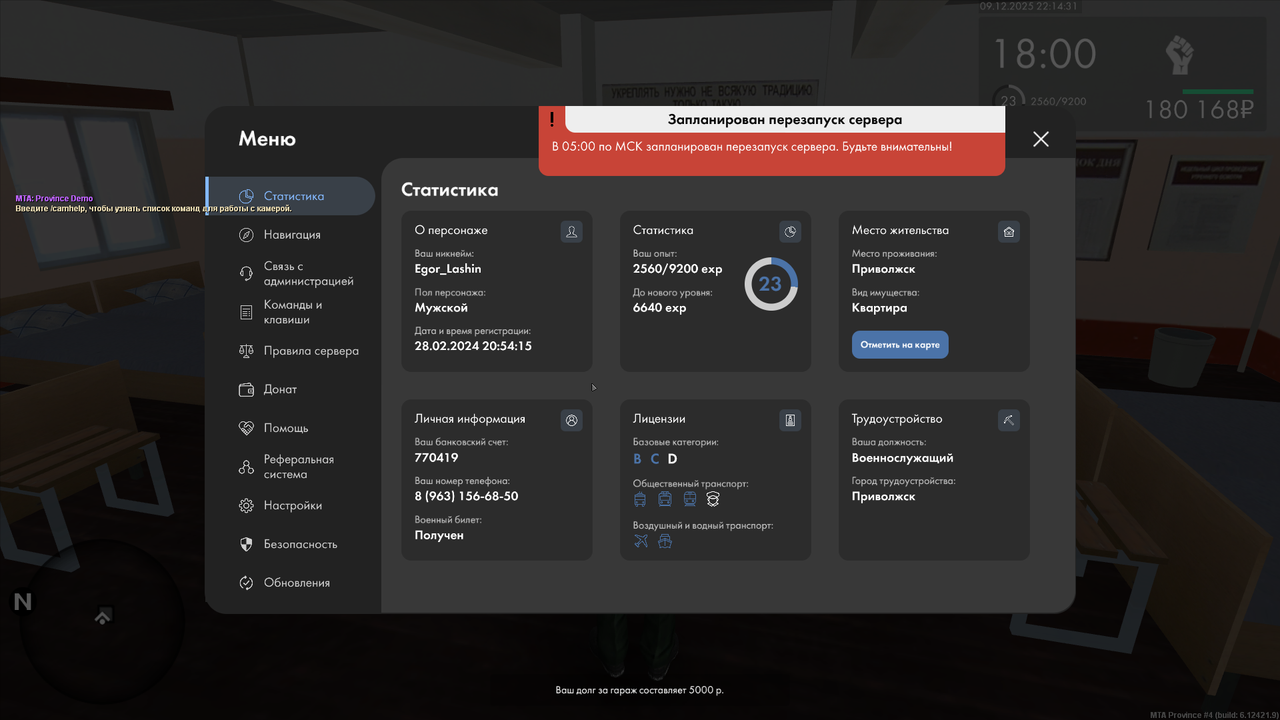The image size is (1280, 720).
Task: Click the HUD clock showing 18:00
Action: coord(1045,53)
